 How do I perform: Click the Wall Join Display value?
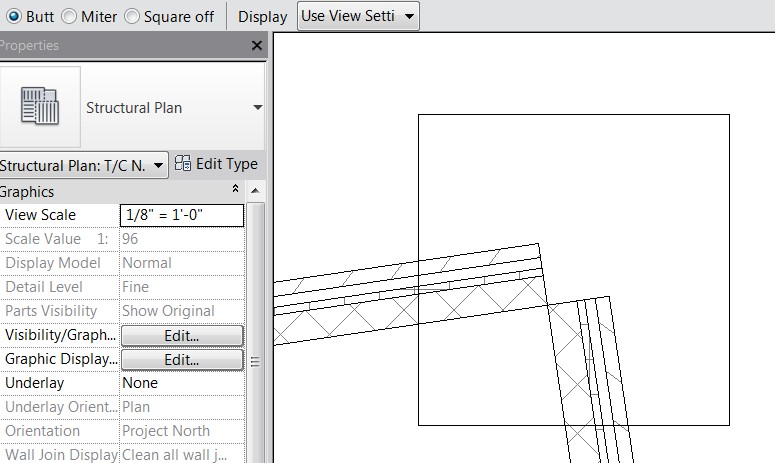(x=181, y=455)
